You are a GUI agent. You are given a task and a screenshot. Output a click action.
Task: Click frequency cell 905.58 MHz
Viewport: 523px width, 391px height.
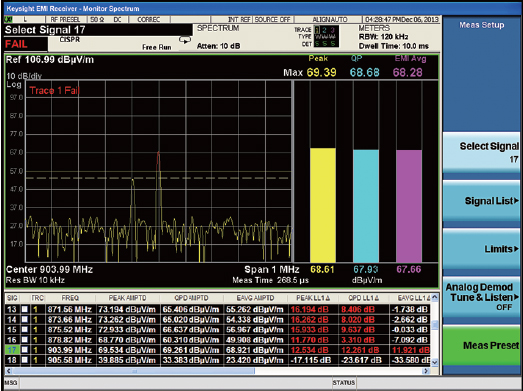tap(70, 360)
